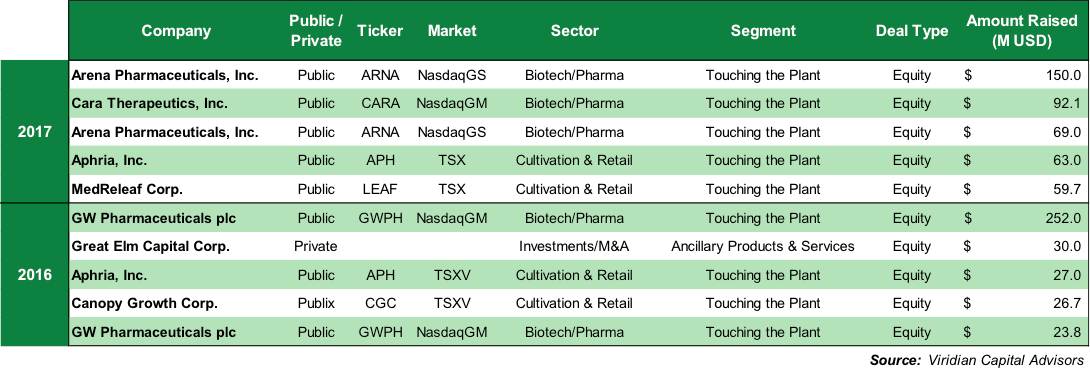Click the 2017 year label cell
The image size is (1090, 375).
point(35,132)
